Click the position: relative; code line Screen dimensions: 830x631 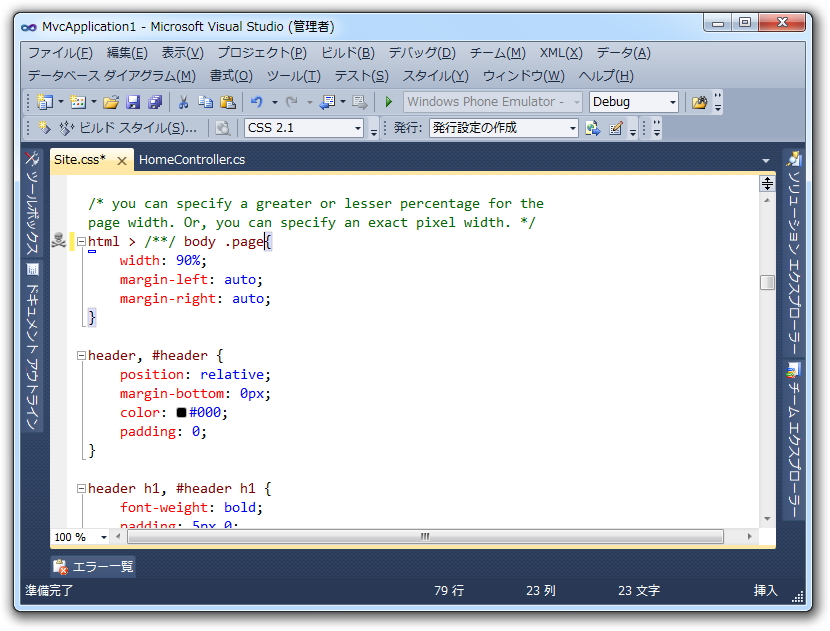pos(195,374)
